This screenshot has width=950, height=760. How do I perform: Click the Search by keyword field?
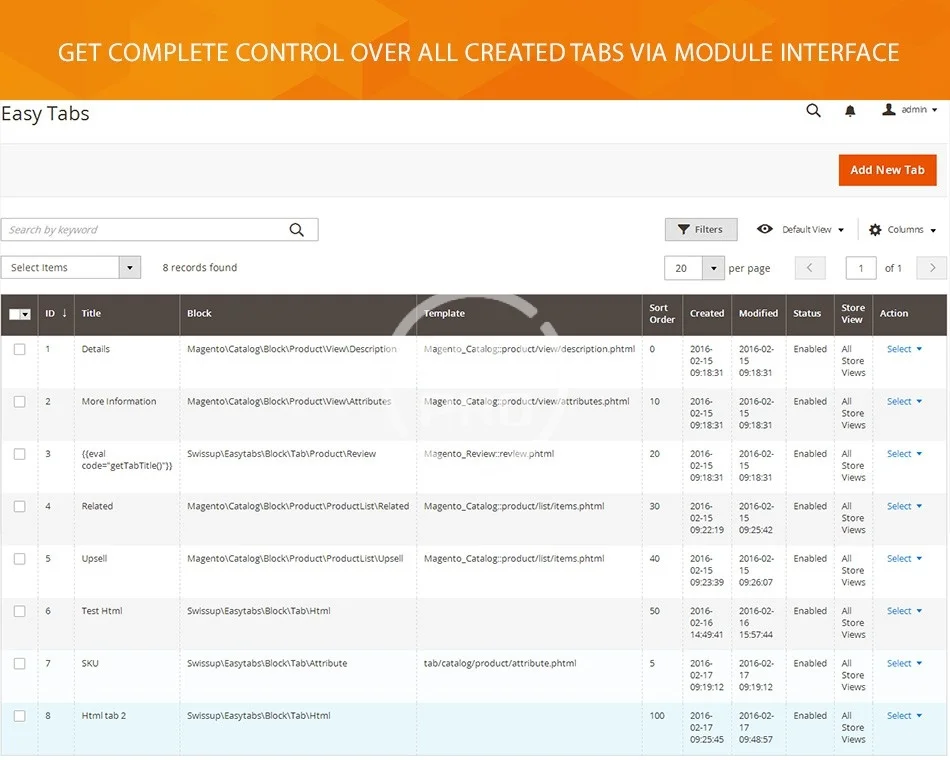145,230
